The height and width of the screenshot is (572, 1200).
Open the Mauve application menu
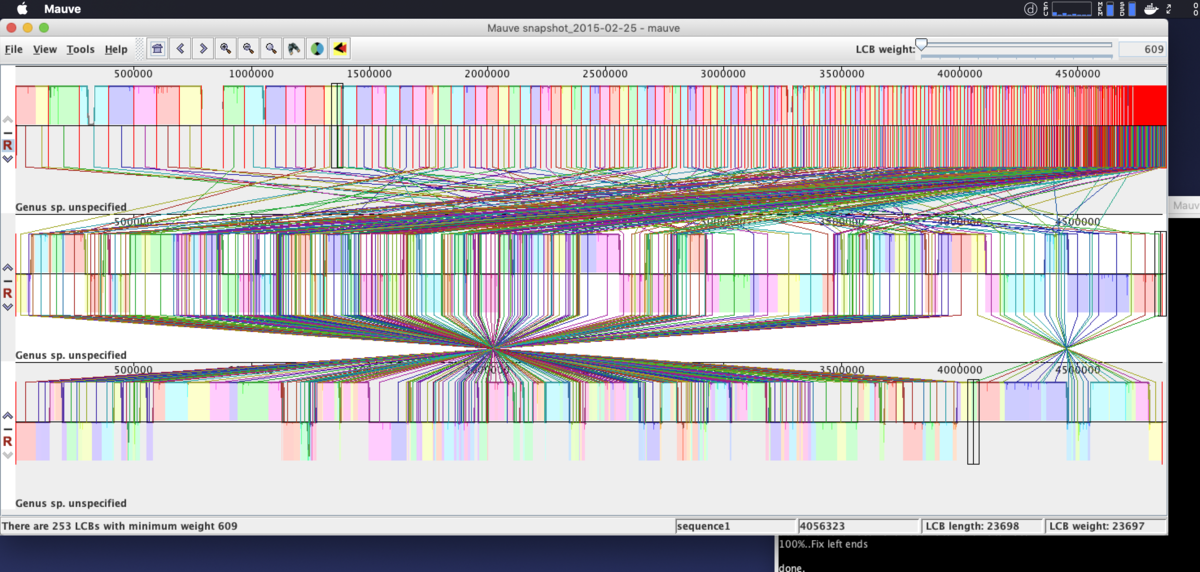coord(62,9)
